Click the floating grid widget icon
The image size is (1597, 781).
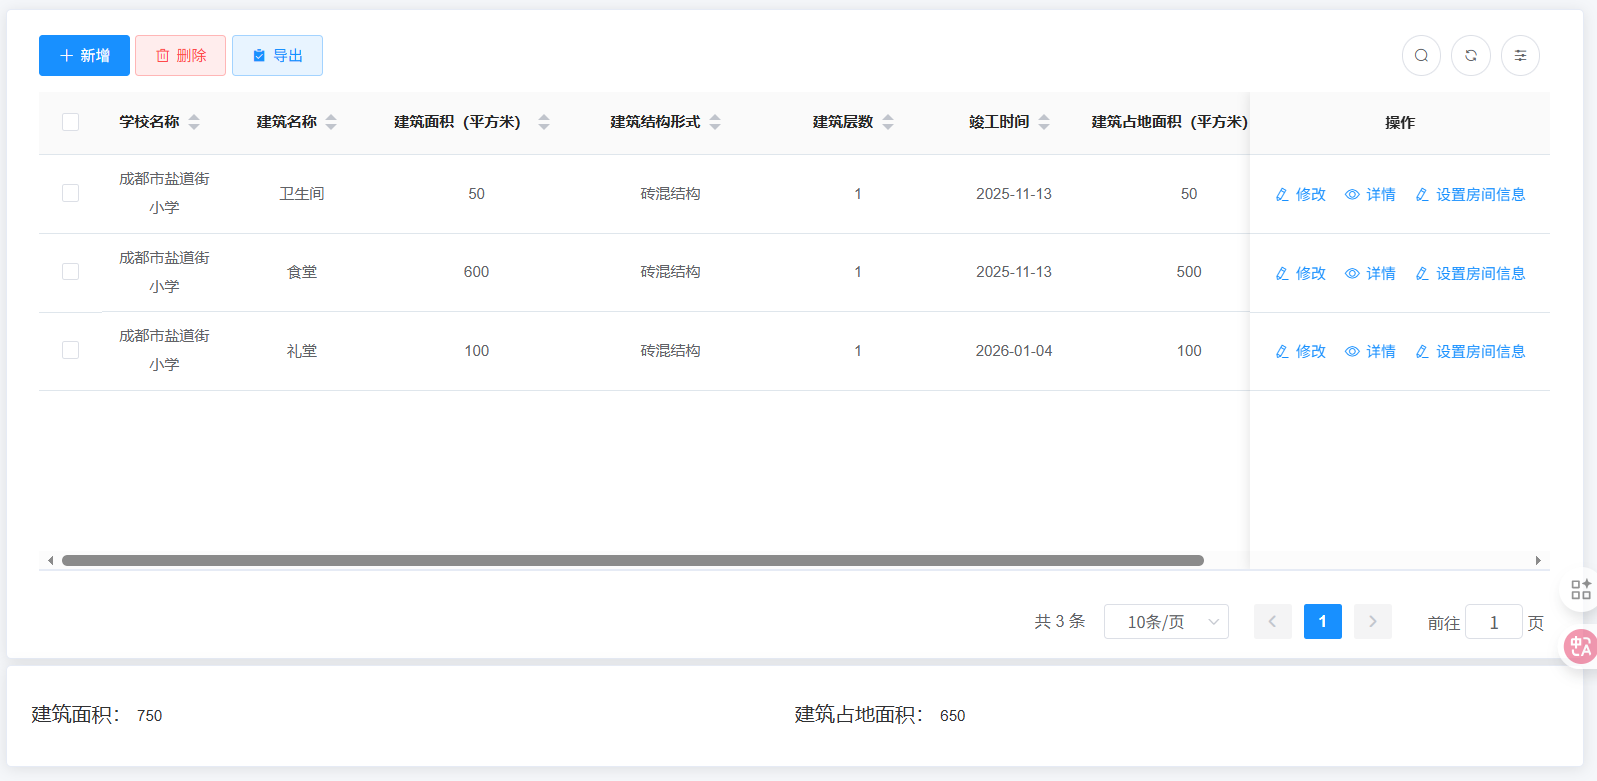coord(1580,590)
